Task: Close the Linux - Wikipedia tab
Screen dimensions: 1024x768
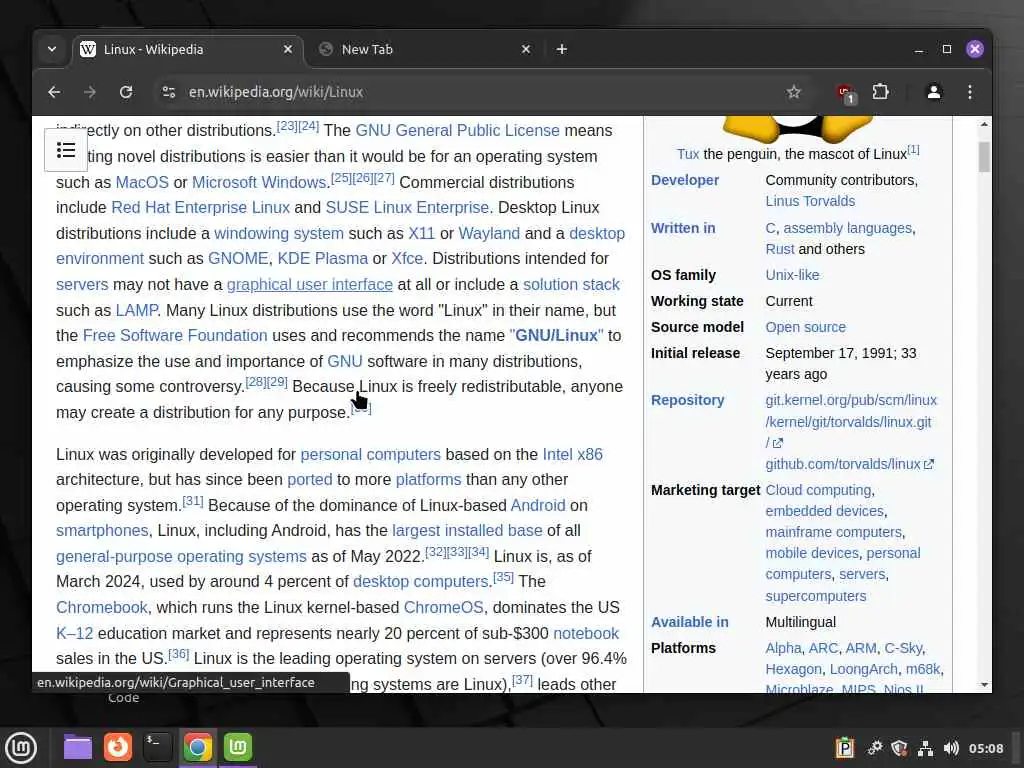Action: [x=287, y=49]
